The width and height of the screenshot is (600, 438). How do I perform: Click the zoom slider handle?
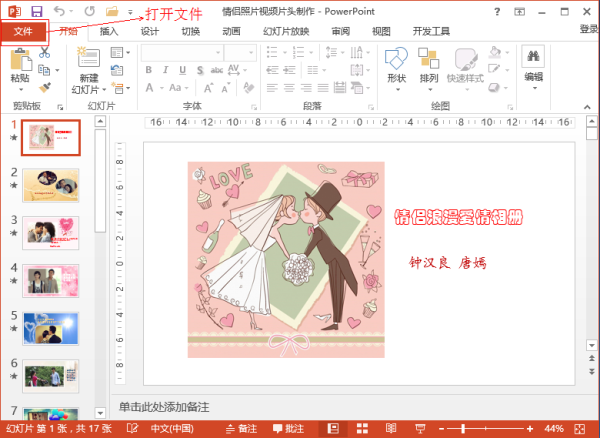(x=463, y=429)
